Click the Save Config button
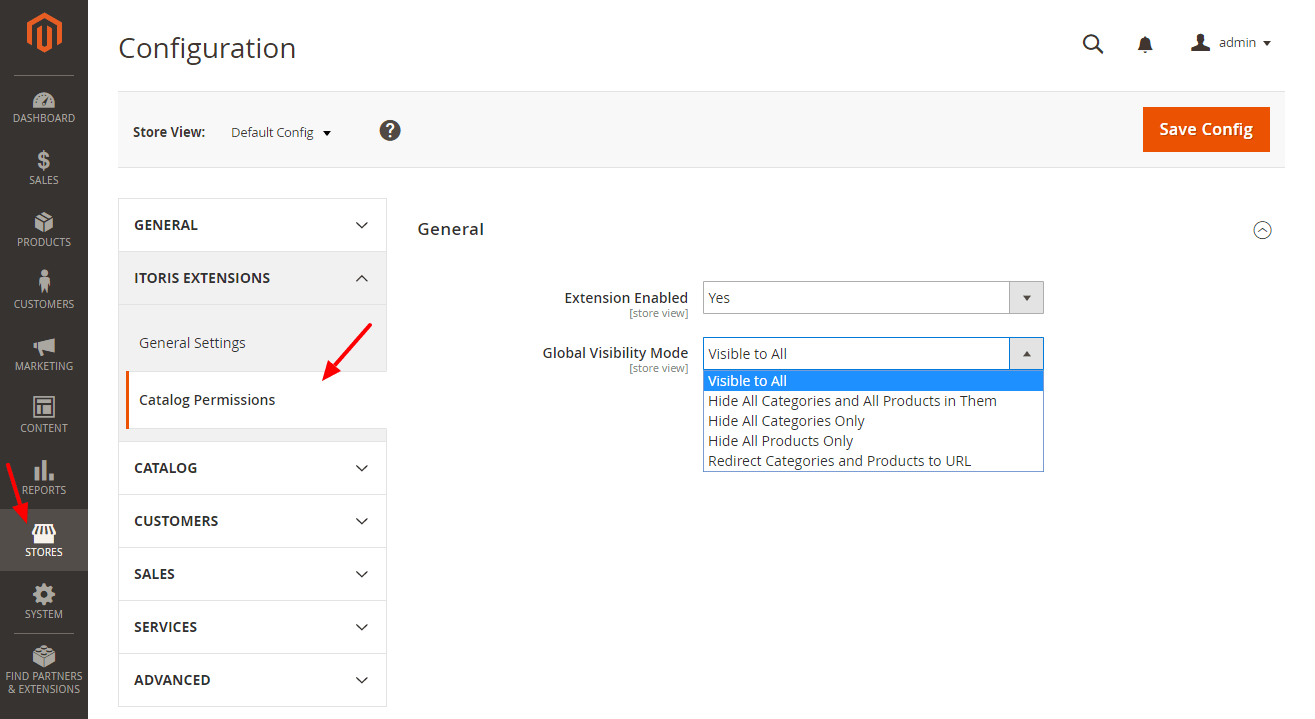The height and width of the screenshot is (719, 1315). 1205,129
